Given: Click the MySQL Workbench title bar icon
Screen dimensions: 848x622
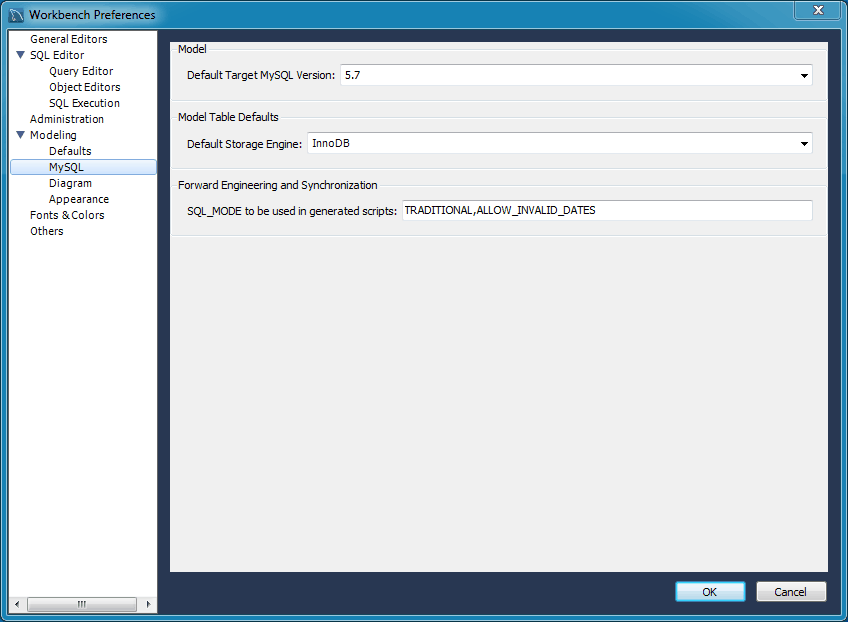Looking at the screenshot, I should click(x=16, y=15).
